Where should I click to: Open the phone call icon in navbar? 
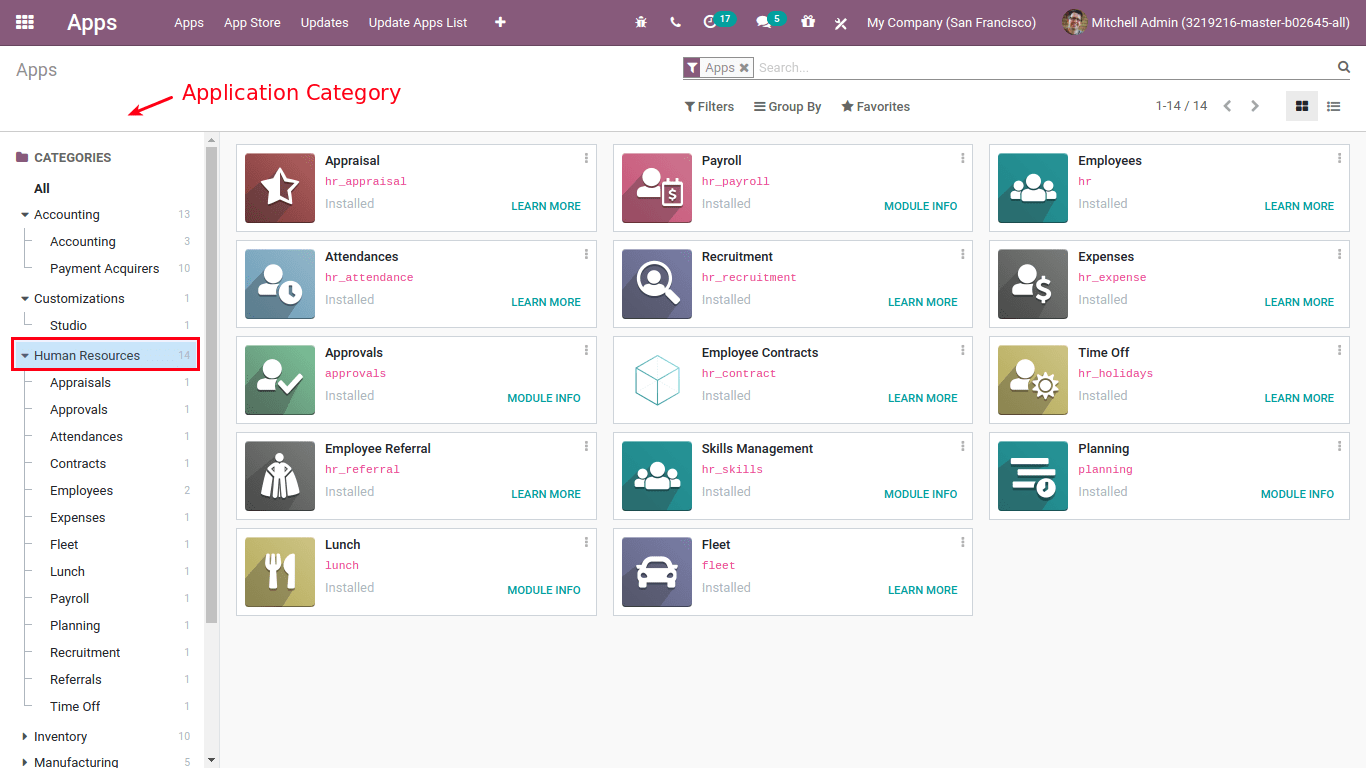676,22
